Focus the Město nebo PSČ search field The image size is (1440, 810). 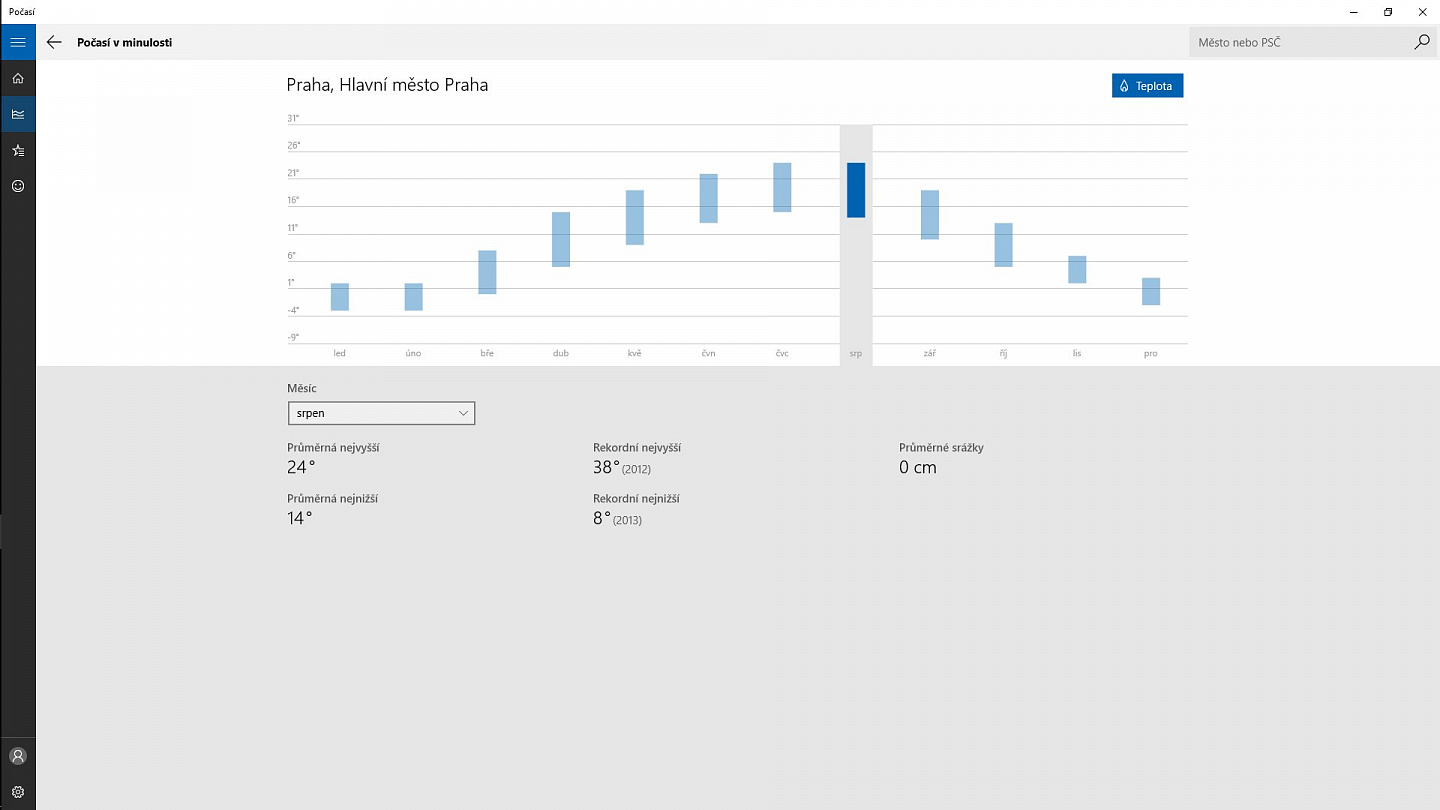click(1299, 42)
